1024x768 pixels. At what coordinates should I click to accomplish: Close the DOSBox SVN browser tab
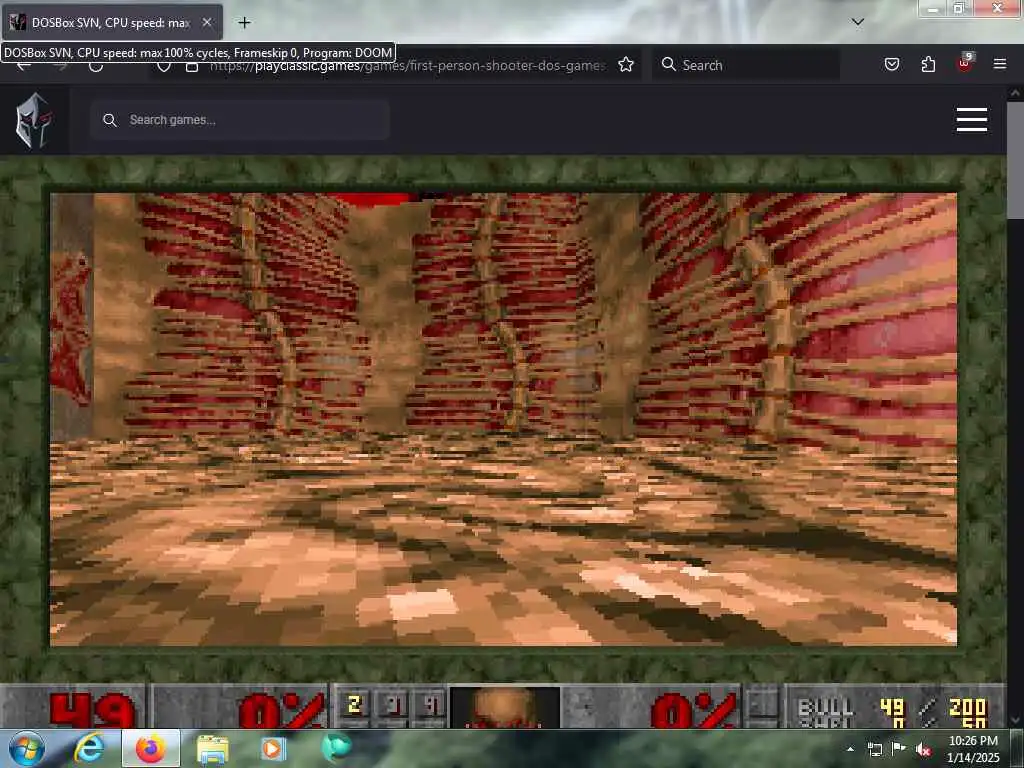pos(206,22)
